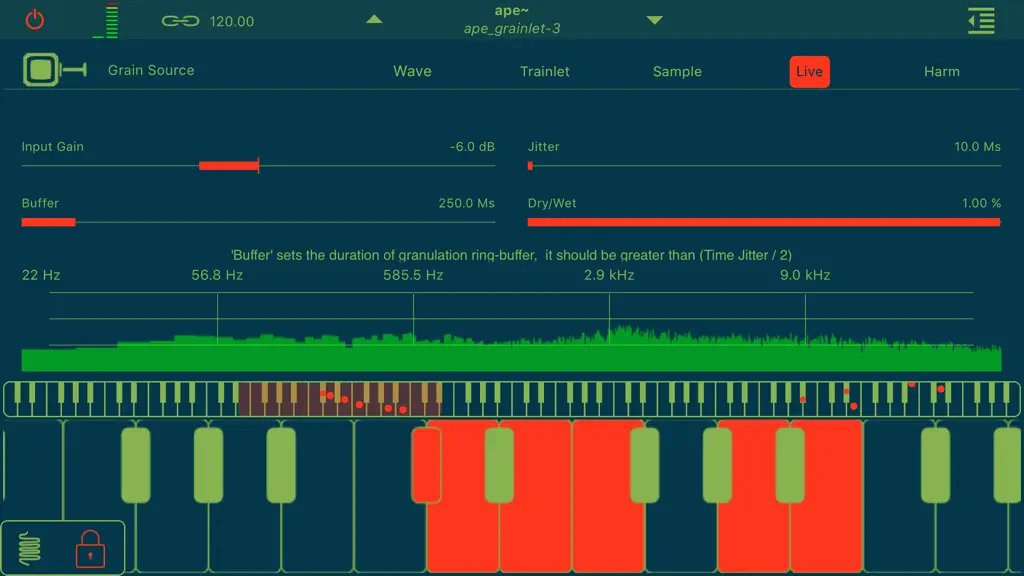
Task: Select next preset with down arrow
Action: pyautogui.click(x=654, y=20)
